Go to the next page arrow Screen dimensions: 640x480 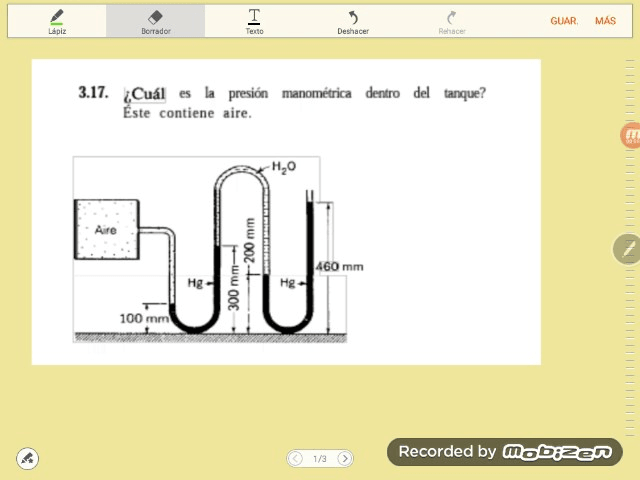pos(344,459)
